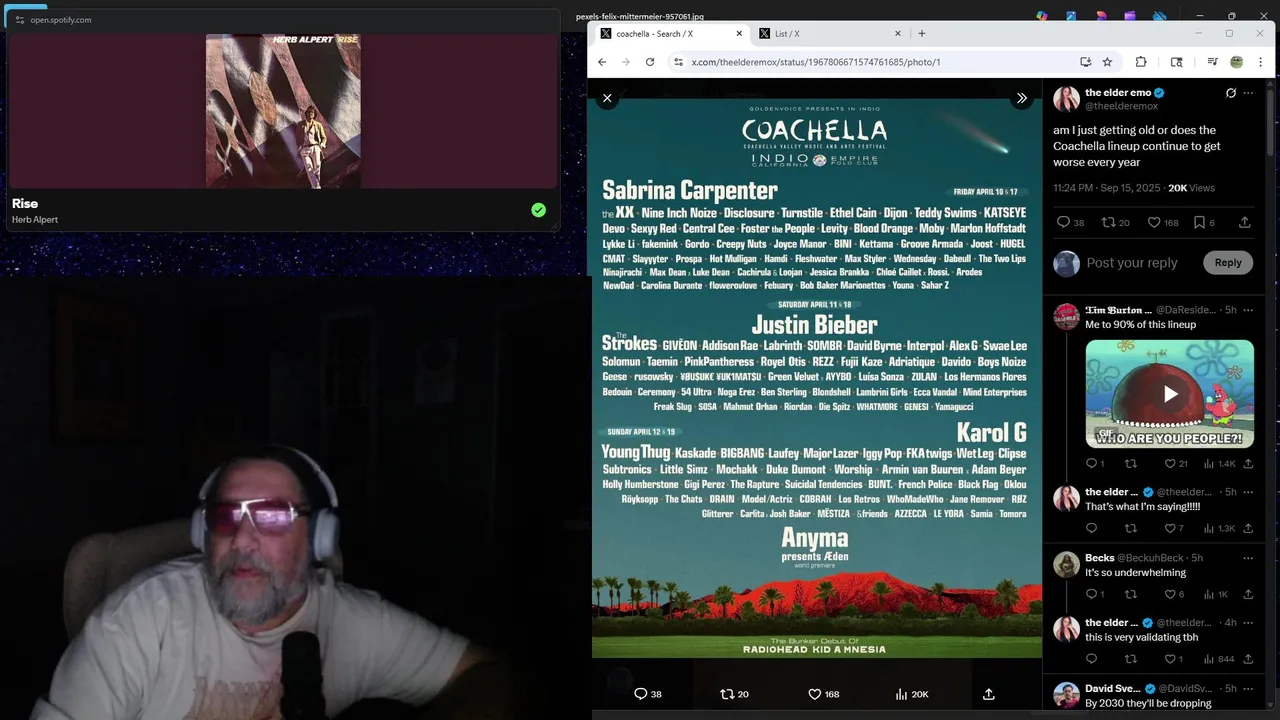
Task: Play the Spongebob video in Tim Burton reply
Action: pos(1170,394)
